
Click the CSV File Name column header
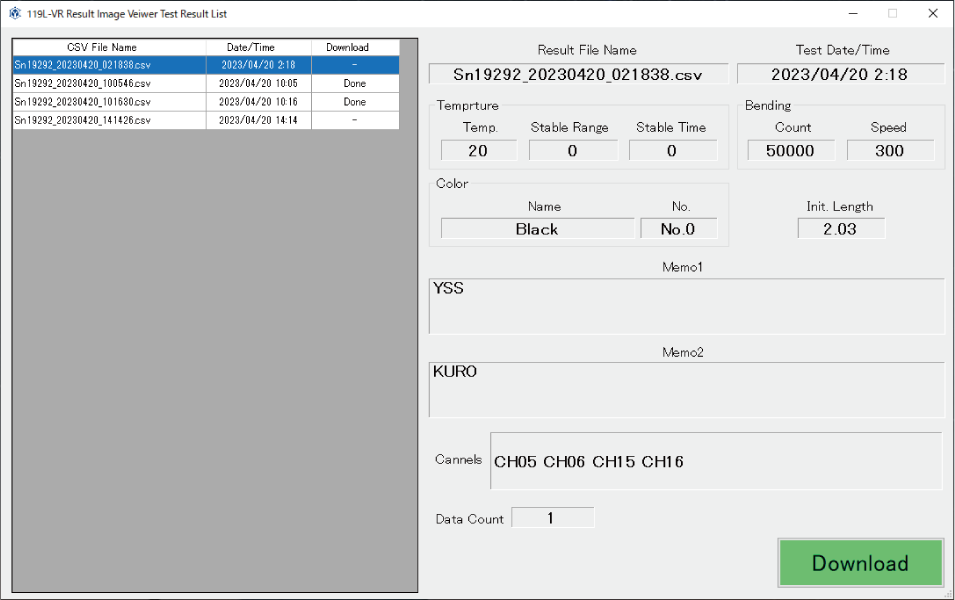coord(109,47)
